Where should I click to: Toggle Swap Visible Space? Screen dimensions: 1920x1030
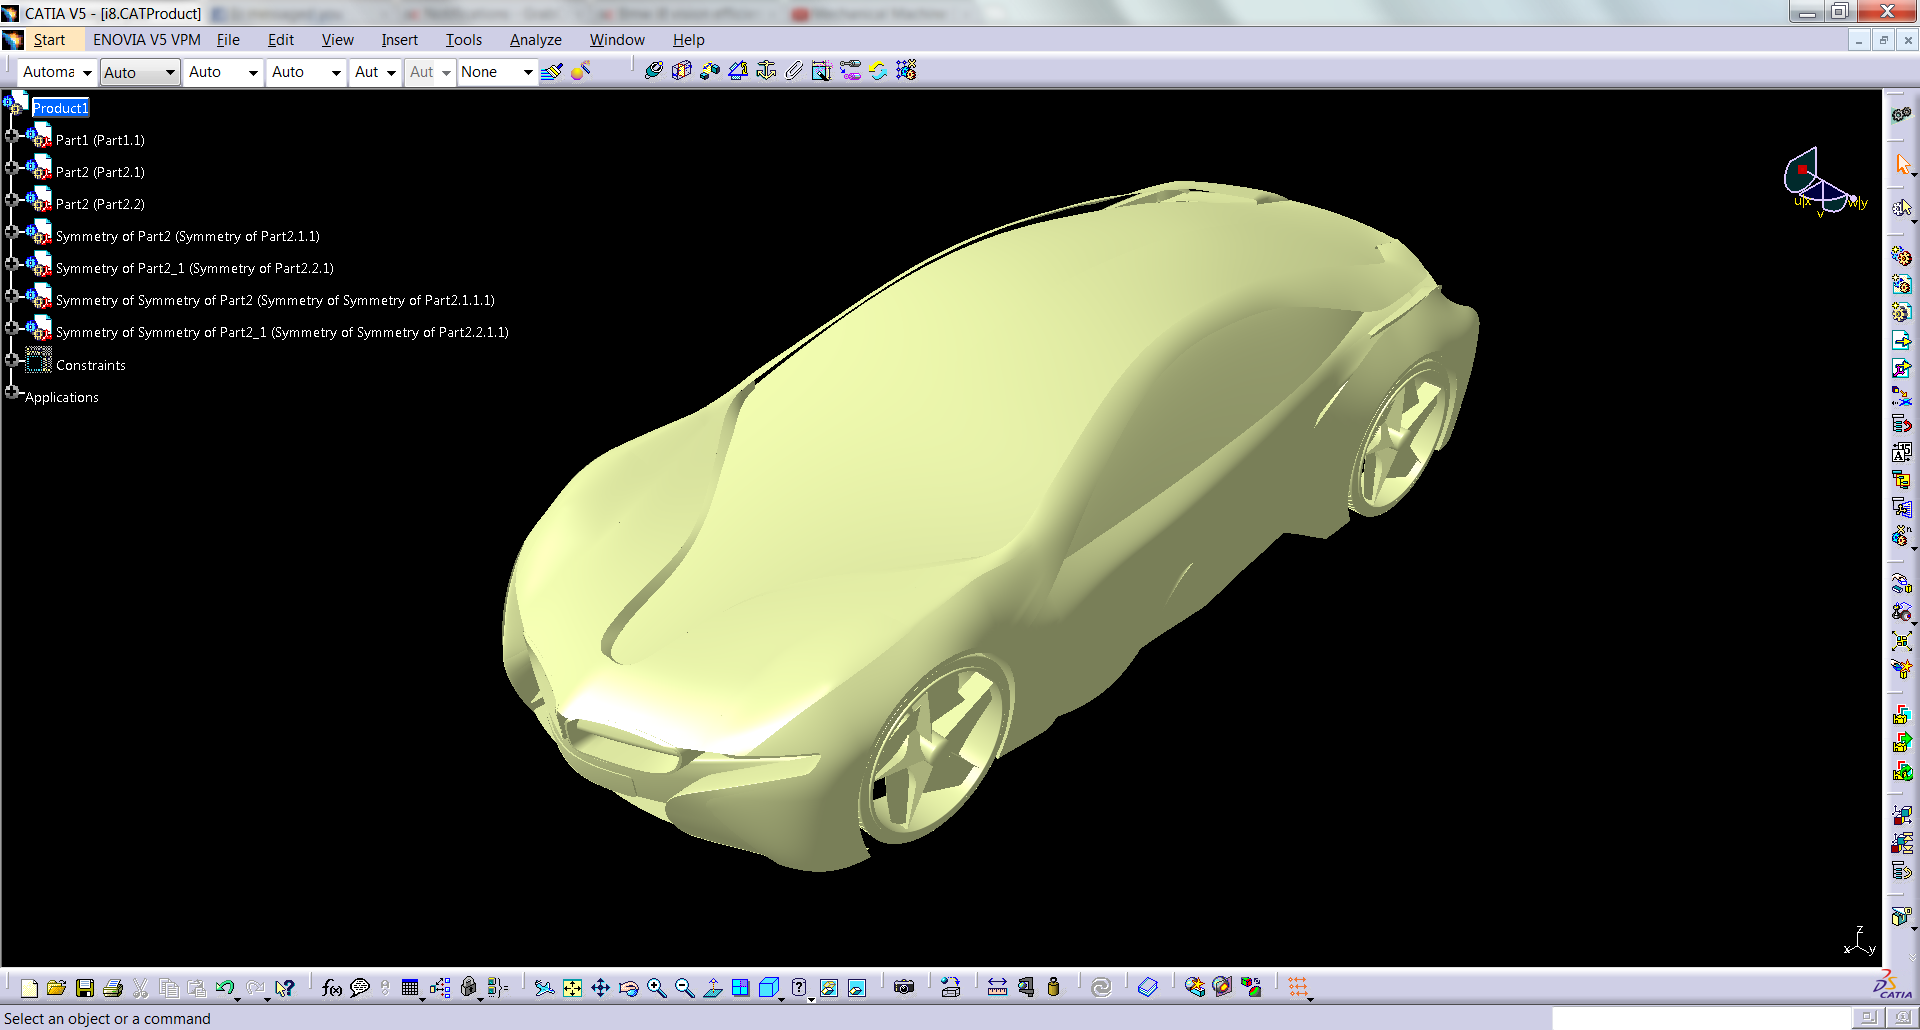(856, 988)
